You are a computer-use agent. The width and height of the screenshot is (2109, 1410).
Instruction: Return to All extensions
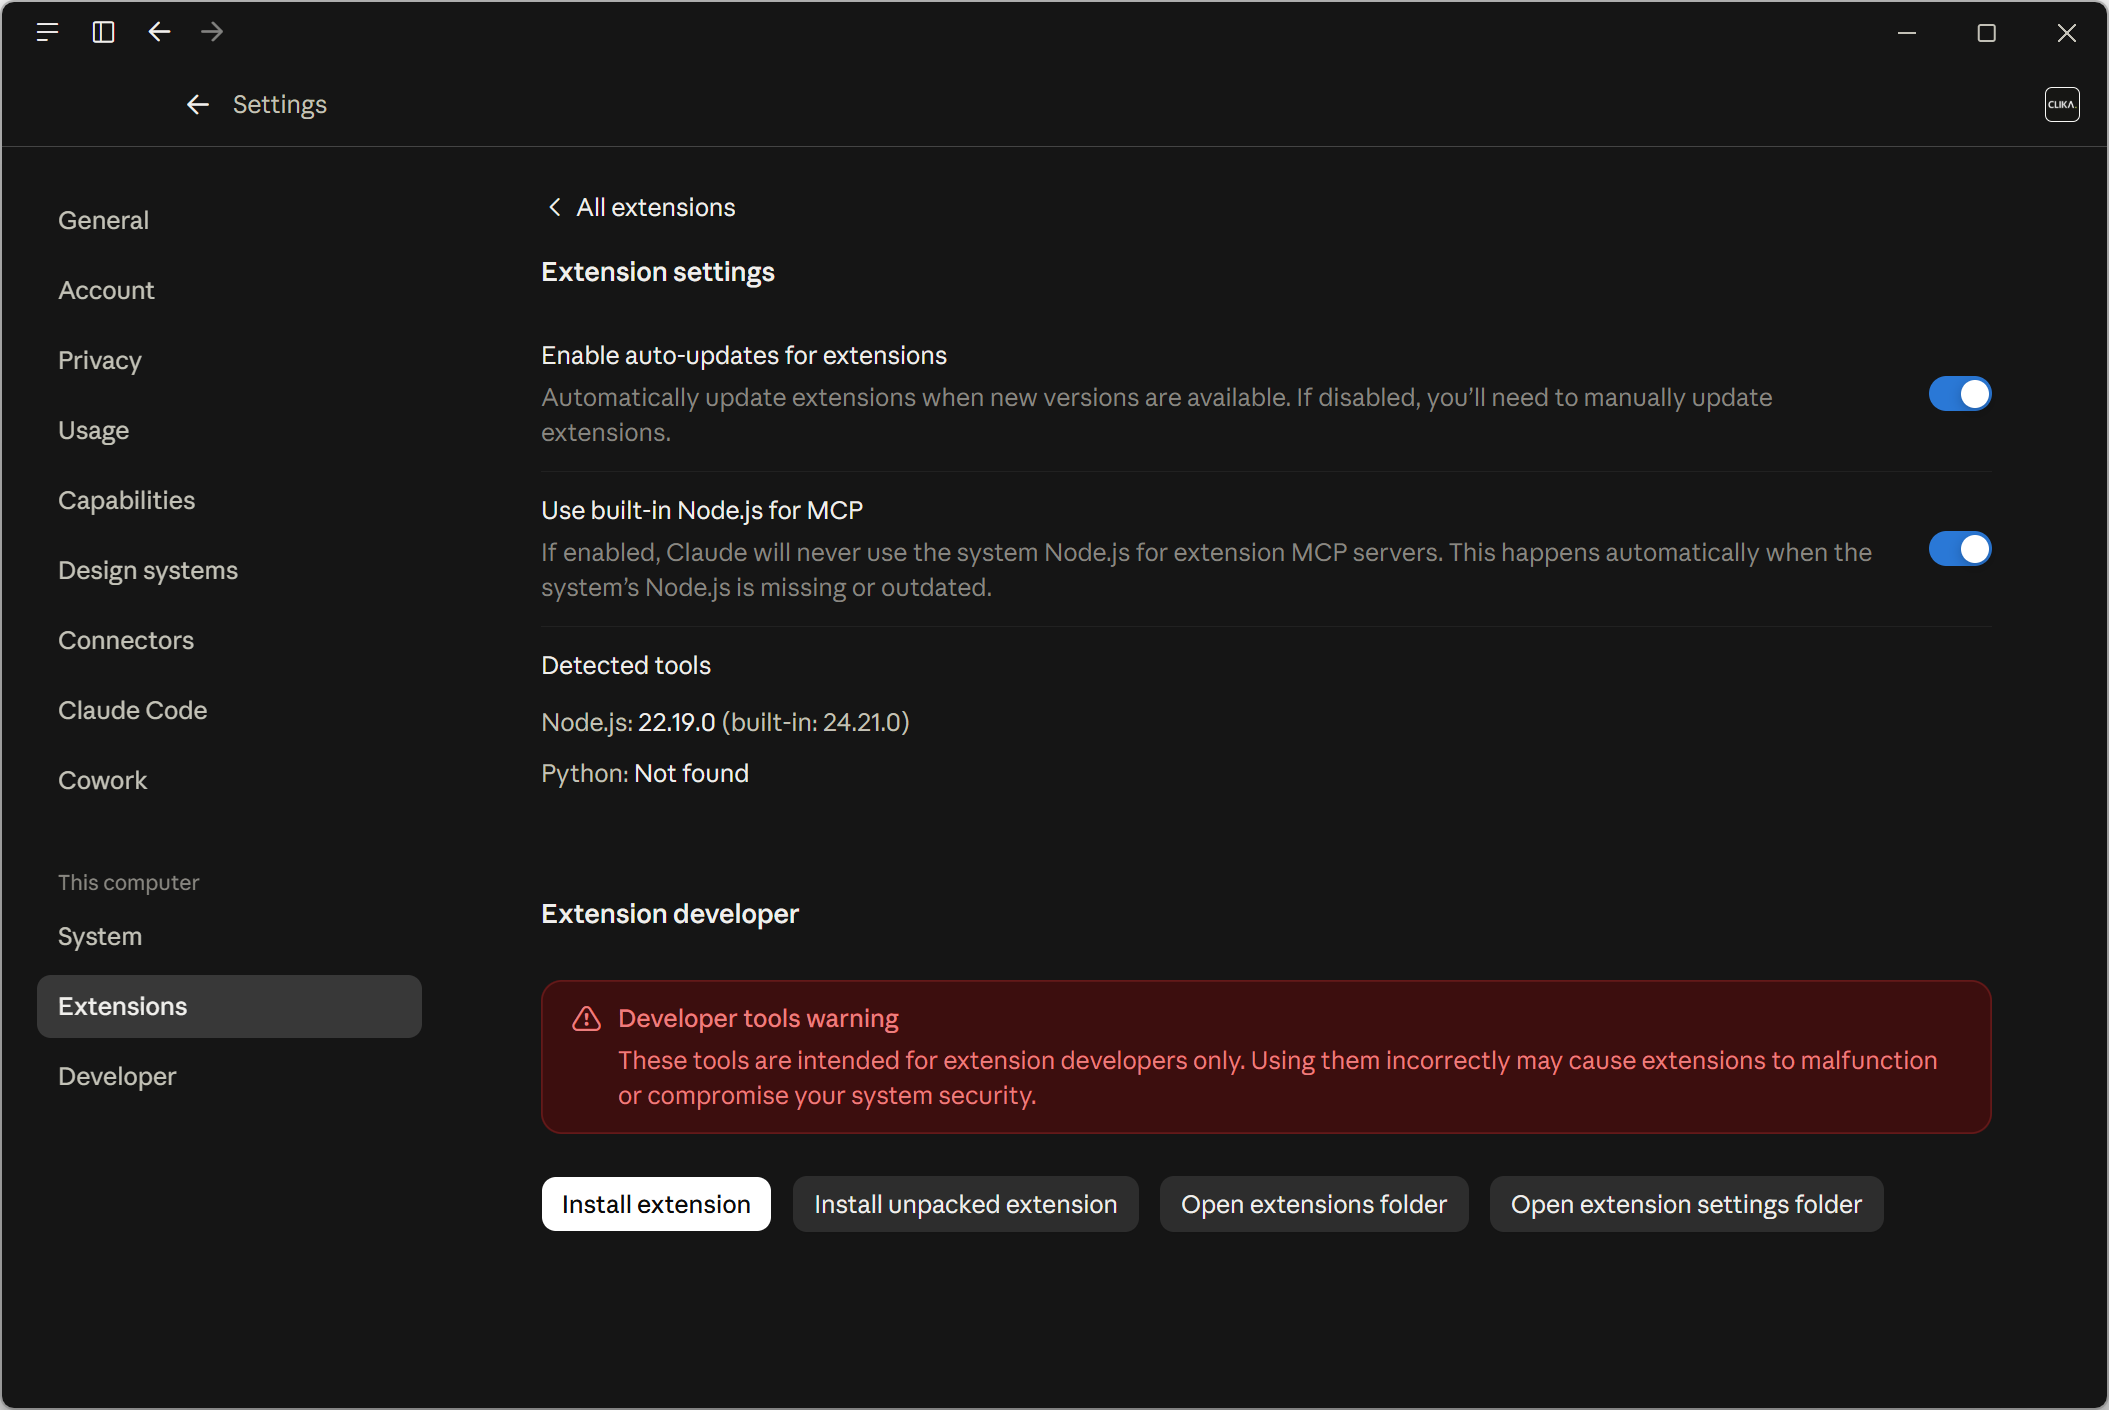pyautogui.click(x=641, y=207)
